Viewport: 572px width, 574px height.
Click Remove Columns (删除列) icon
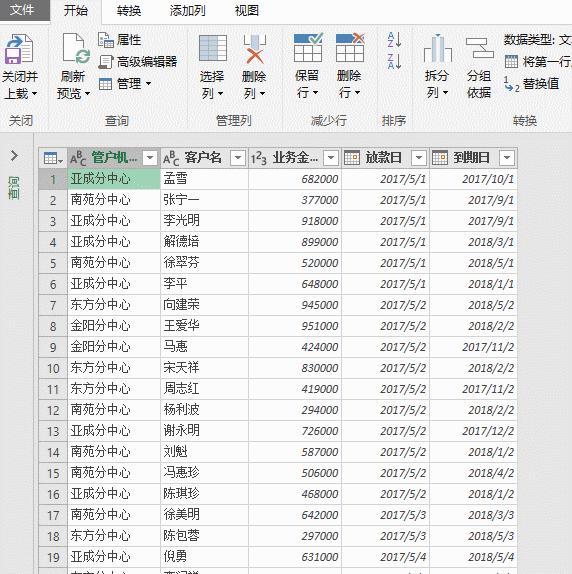tap(255, 49)
